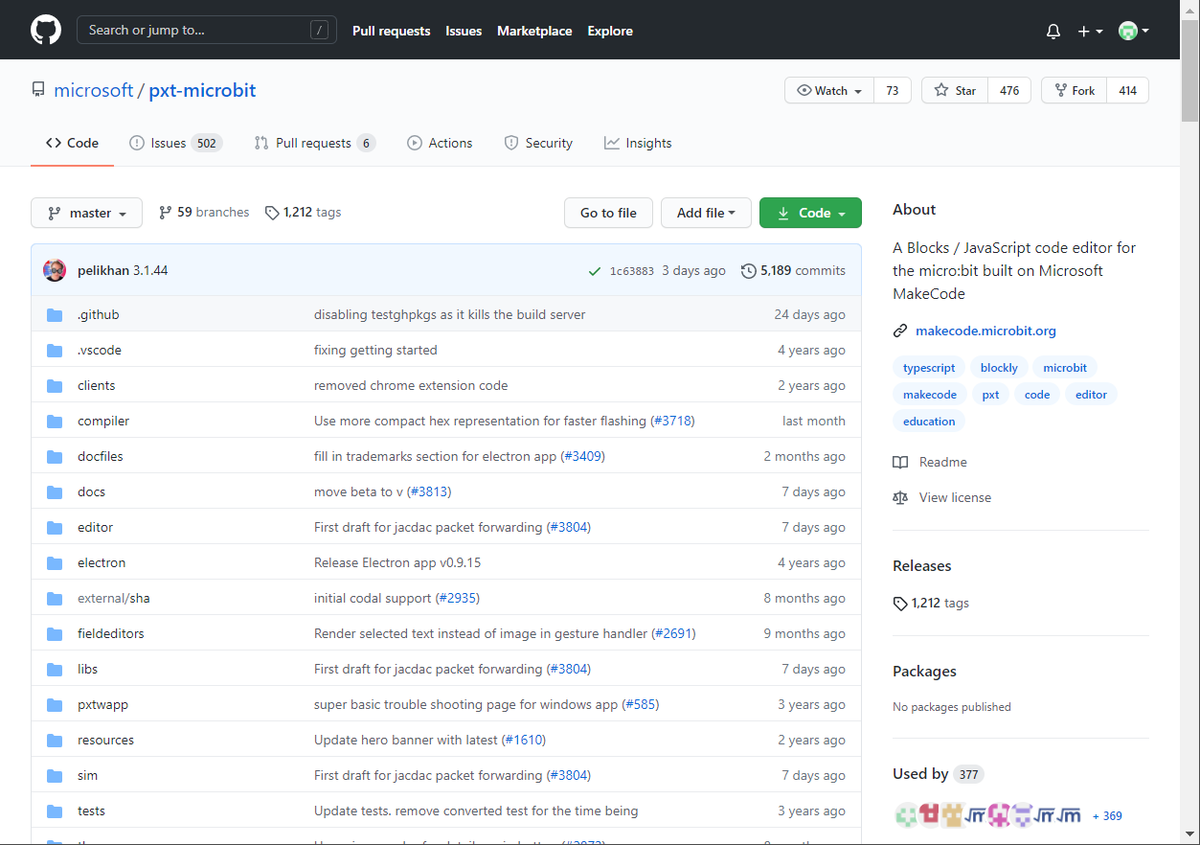Switch to the Actions tab

pyautogui.click(x=440, y=143)
